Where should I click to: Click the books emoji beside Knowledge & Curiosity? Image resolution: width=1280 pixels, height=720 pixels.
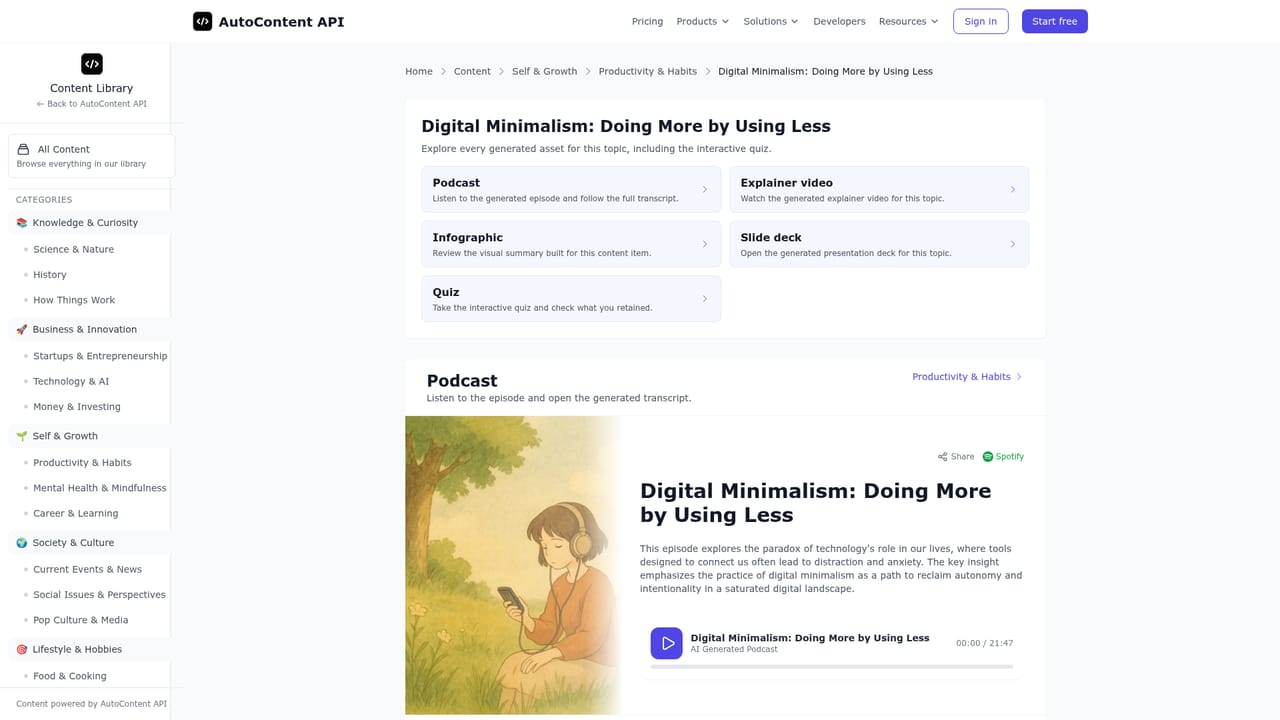pos(22,223)
